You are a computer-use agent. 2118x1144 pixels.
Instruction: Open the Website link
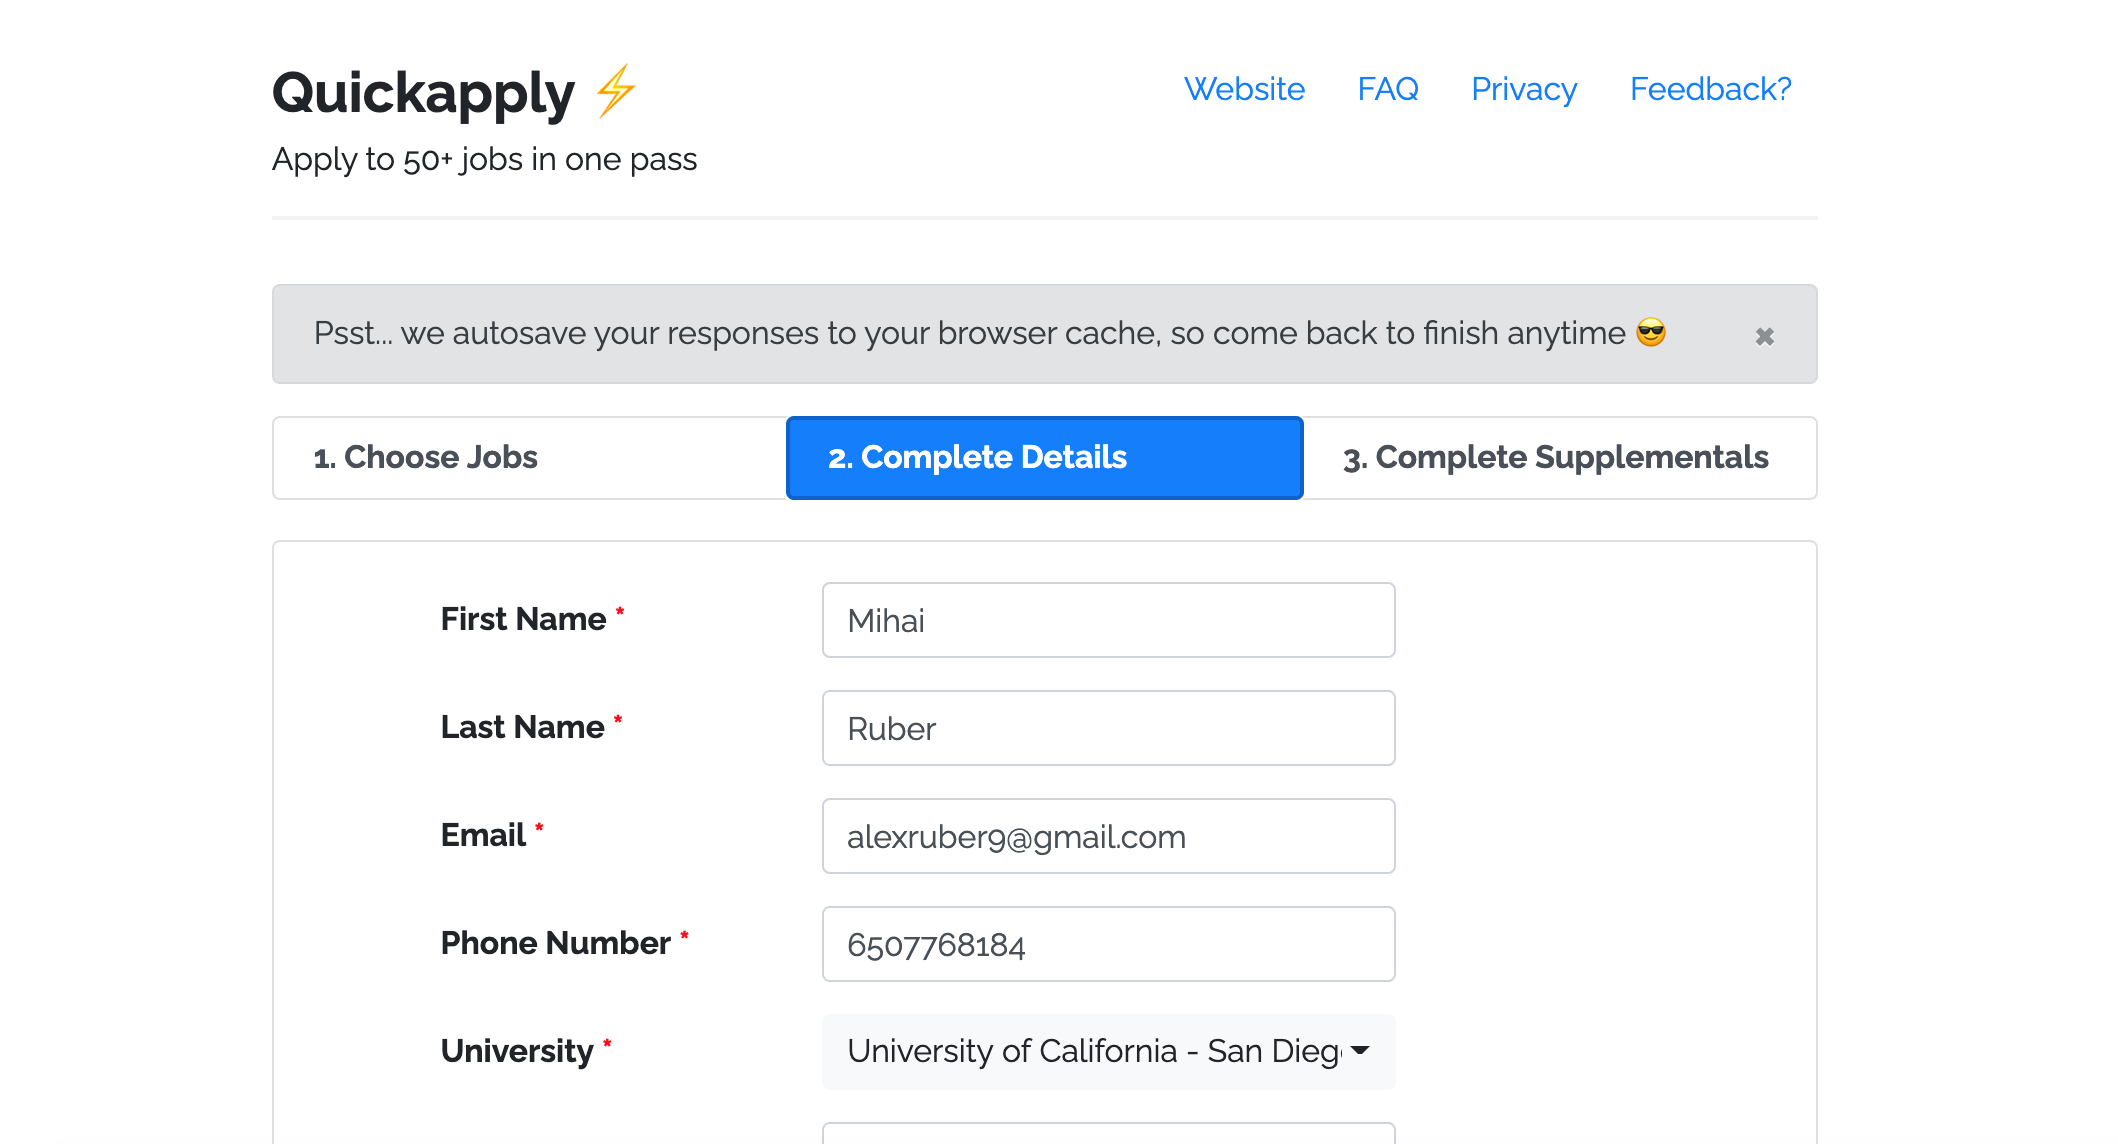pyautogui.click(x=1245, y=89)
